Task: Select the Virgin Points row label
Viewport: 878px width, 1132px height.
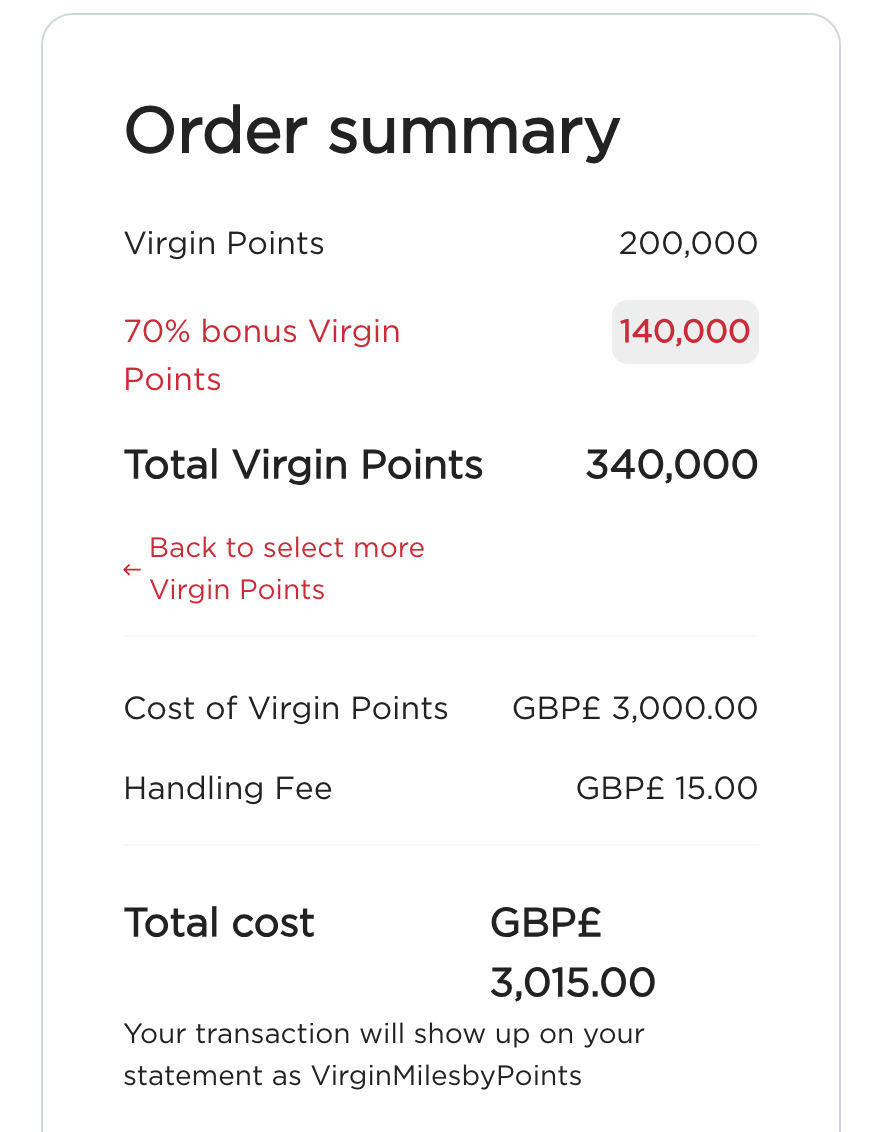Action: pos(224,243)
